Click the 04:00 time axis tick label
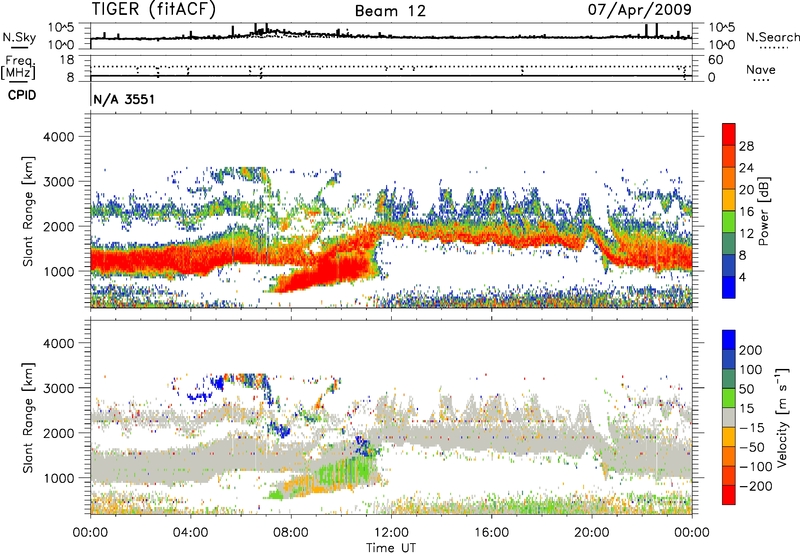This screenshot has height=554, width=800. 190,533
